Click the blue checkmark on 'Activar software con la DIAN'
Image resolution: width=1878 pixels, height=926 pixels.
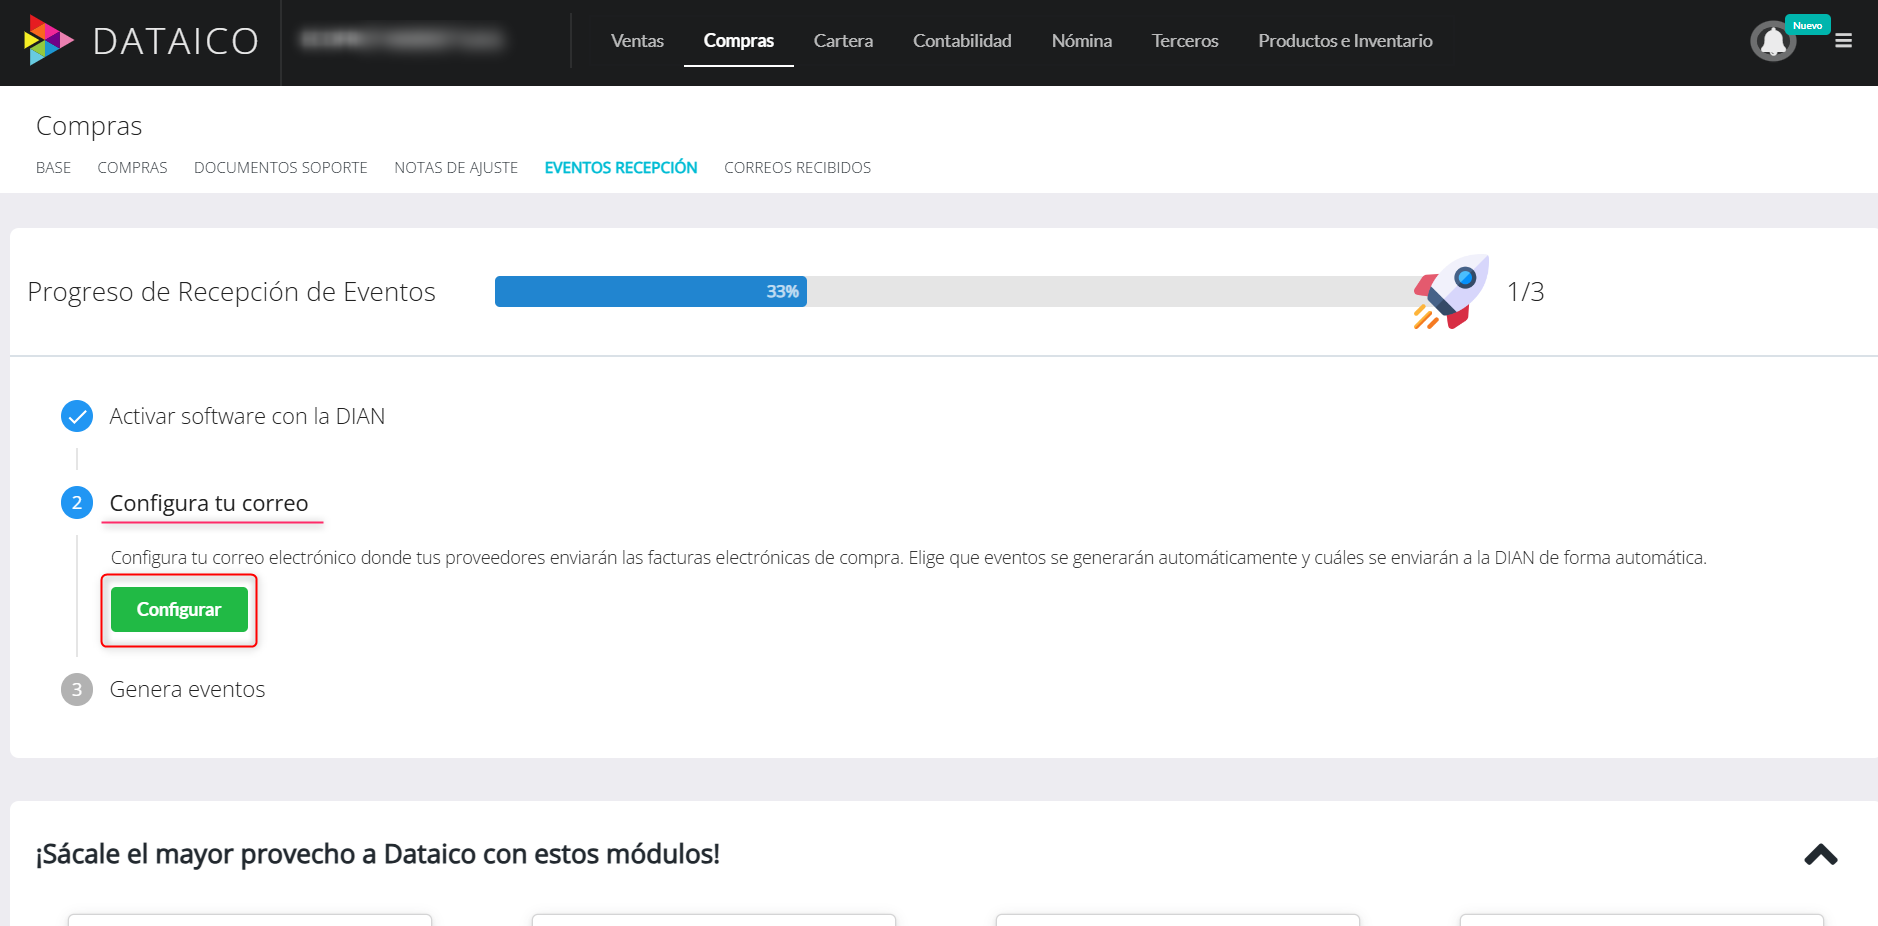coord(77,416)
